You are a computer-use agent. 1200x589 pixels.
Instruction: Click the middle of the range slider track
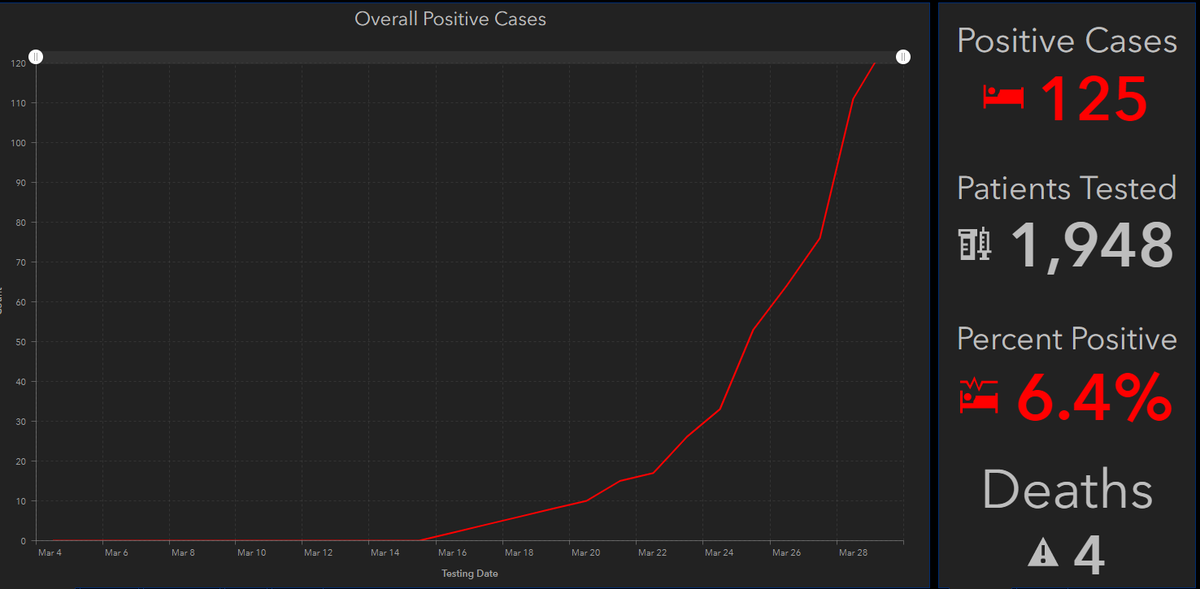tap(469, 58)
